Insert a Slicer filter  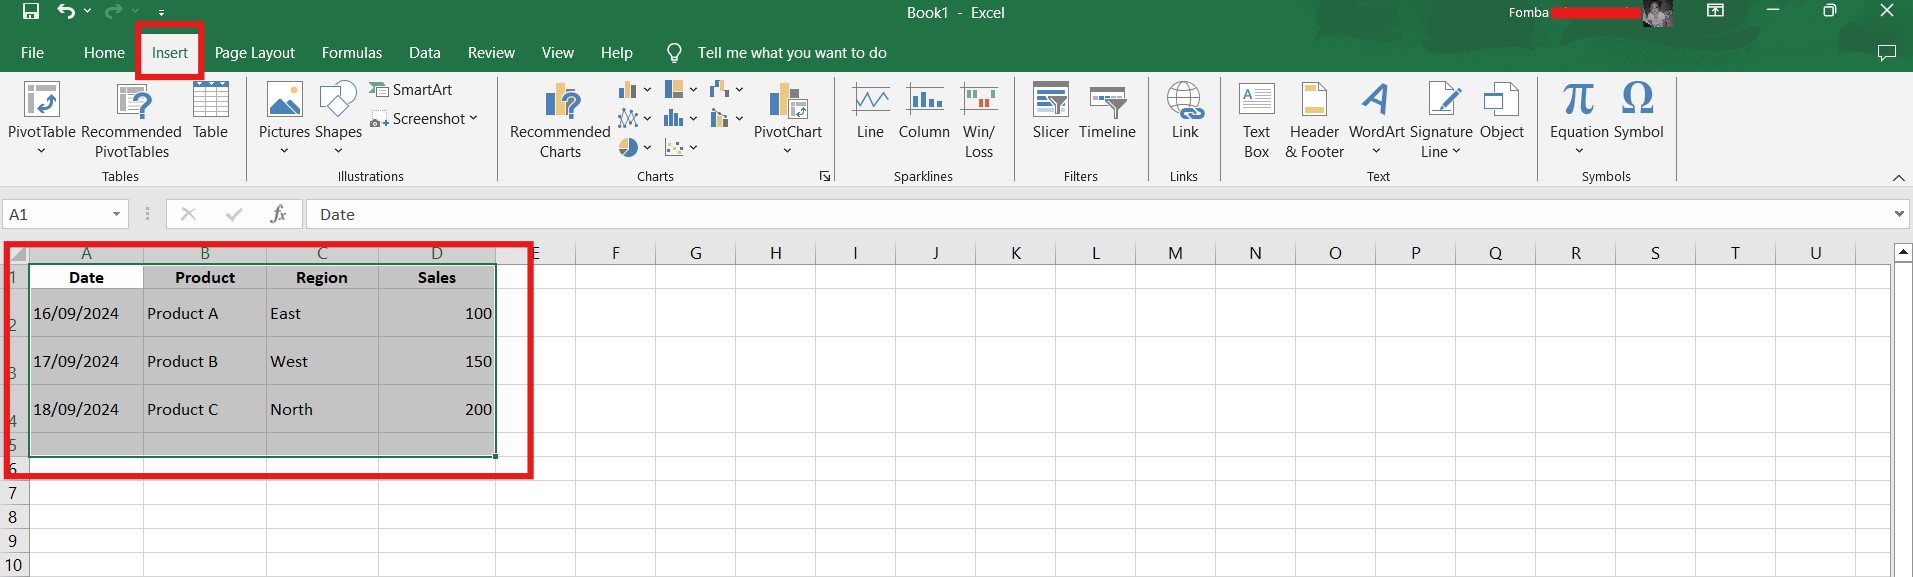tap(1051, 111)
